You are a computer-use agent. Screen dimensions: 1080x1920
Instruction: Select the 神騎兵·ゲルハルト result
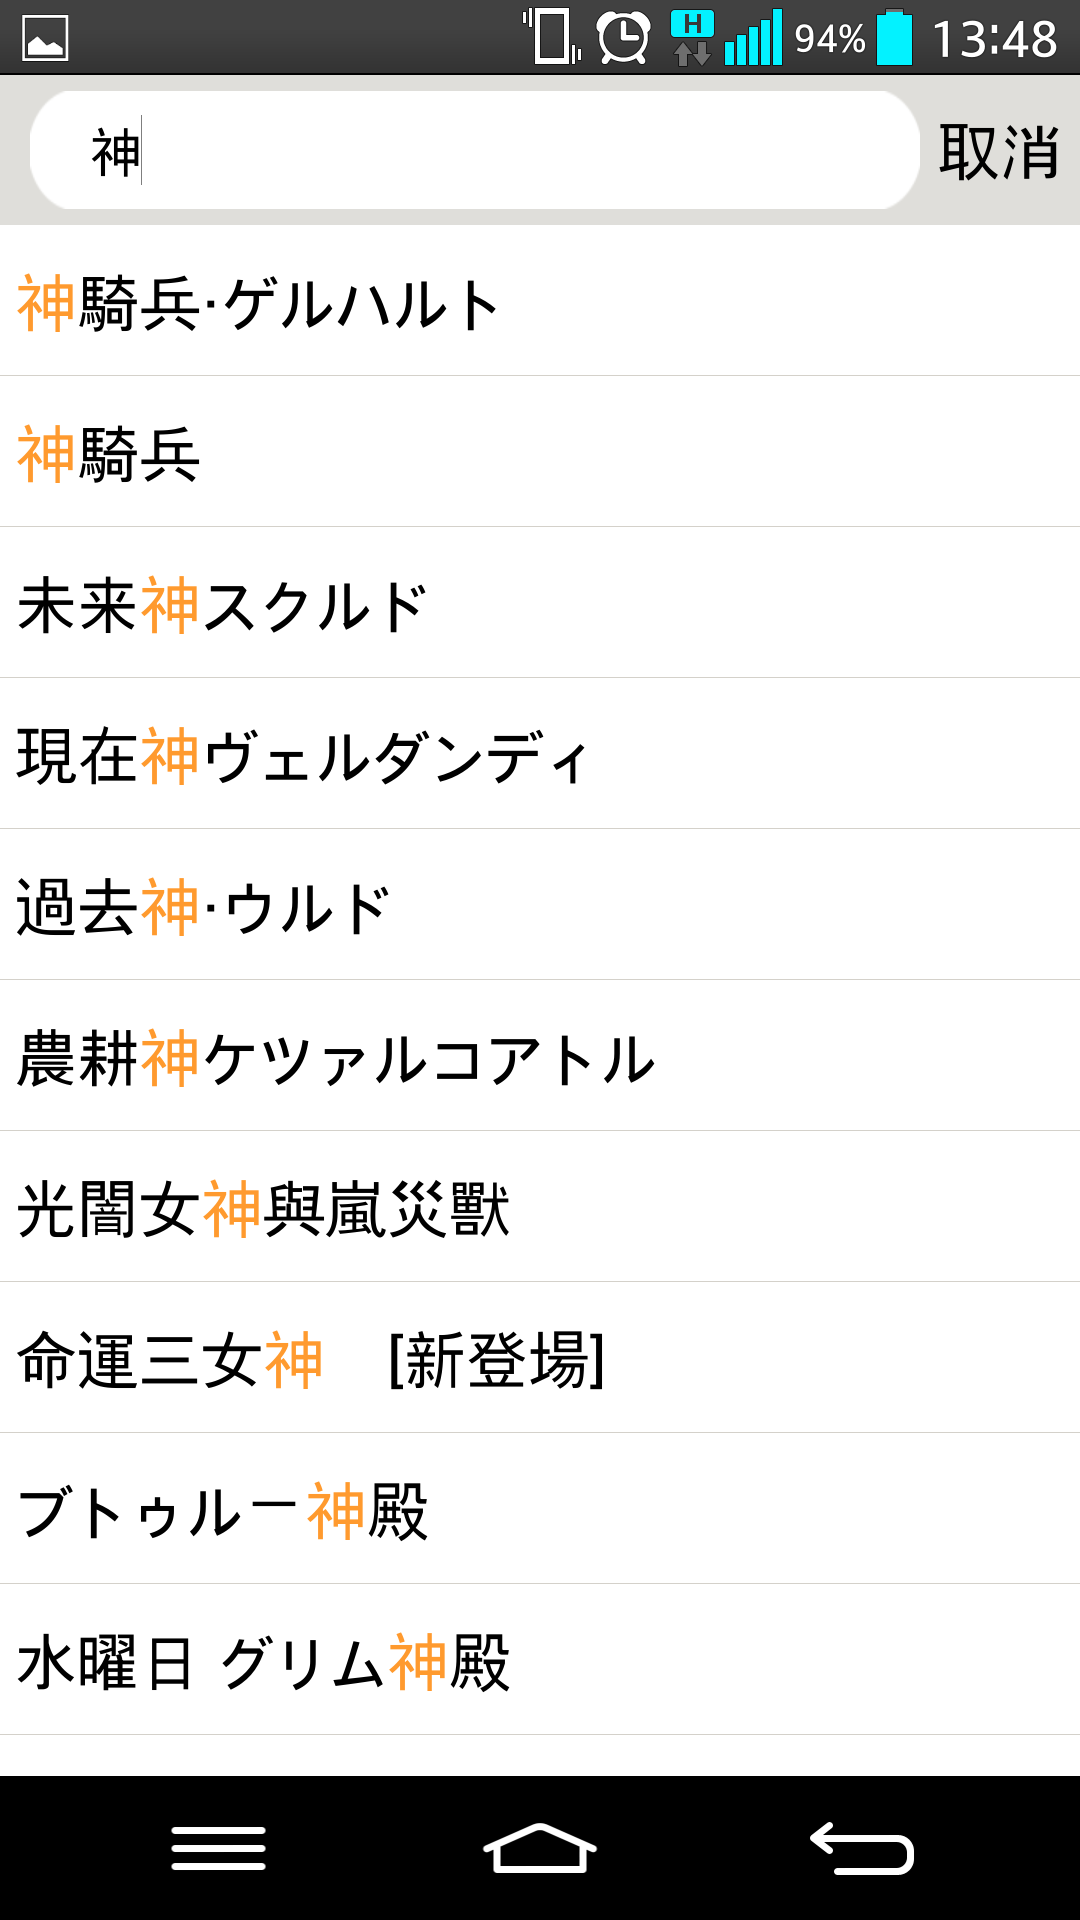[x=540, y=301]
